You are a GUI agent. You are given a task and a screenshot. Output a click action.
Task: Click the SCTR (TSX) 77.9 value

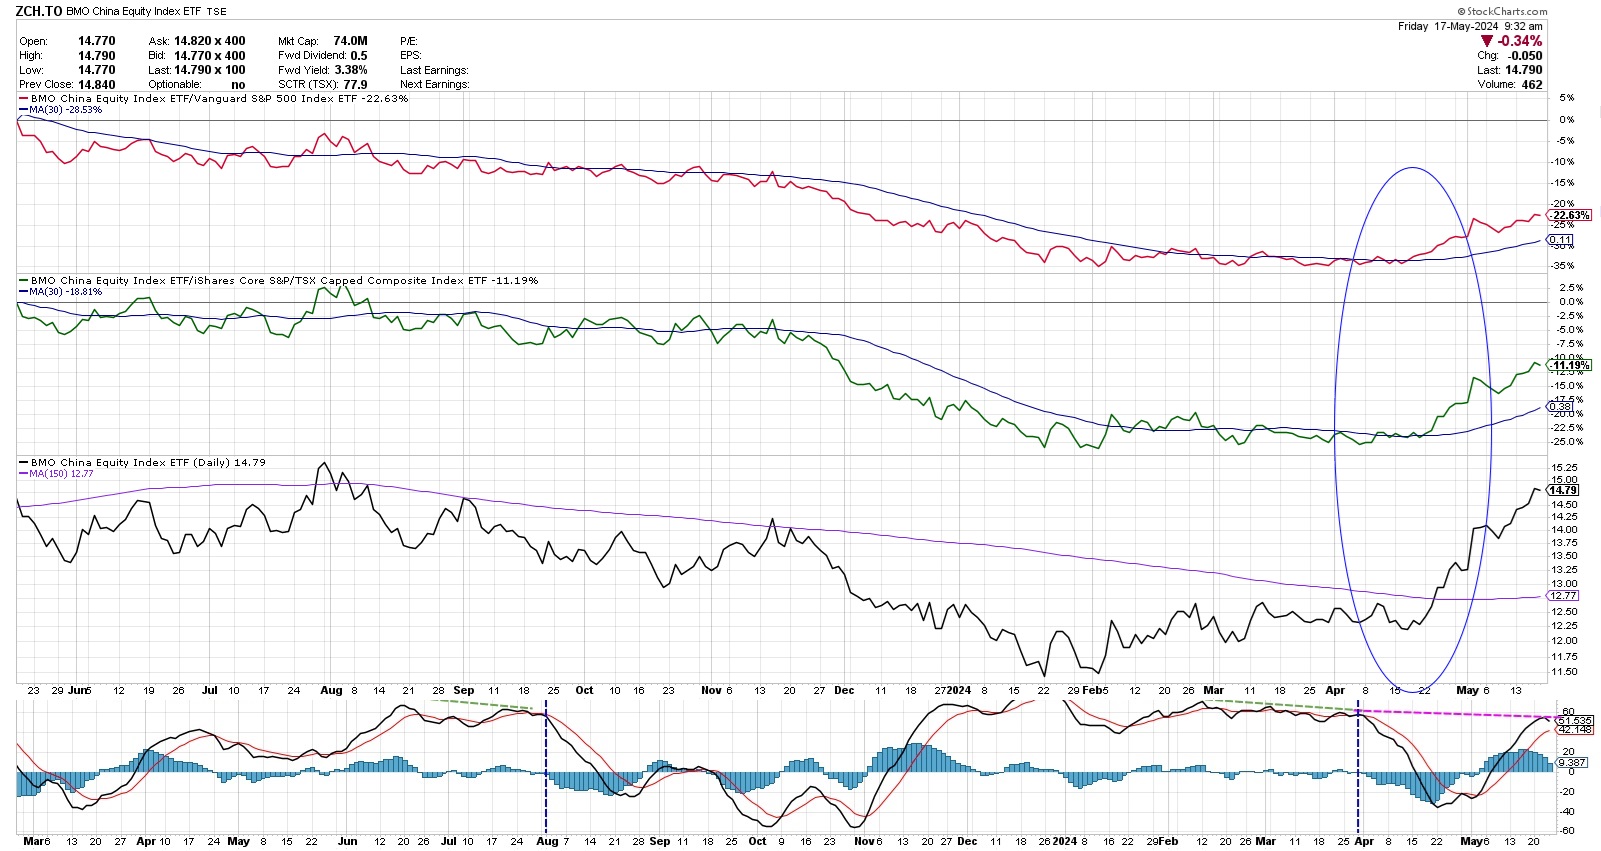pyautogui.click(x=355, y=85)
